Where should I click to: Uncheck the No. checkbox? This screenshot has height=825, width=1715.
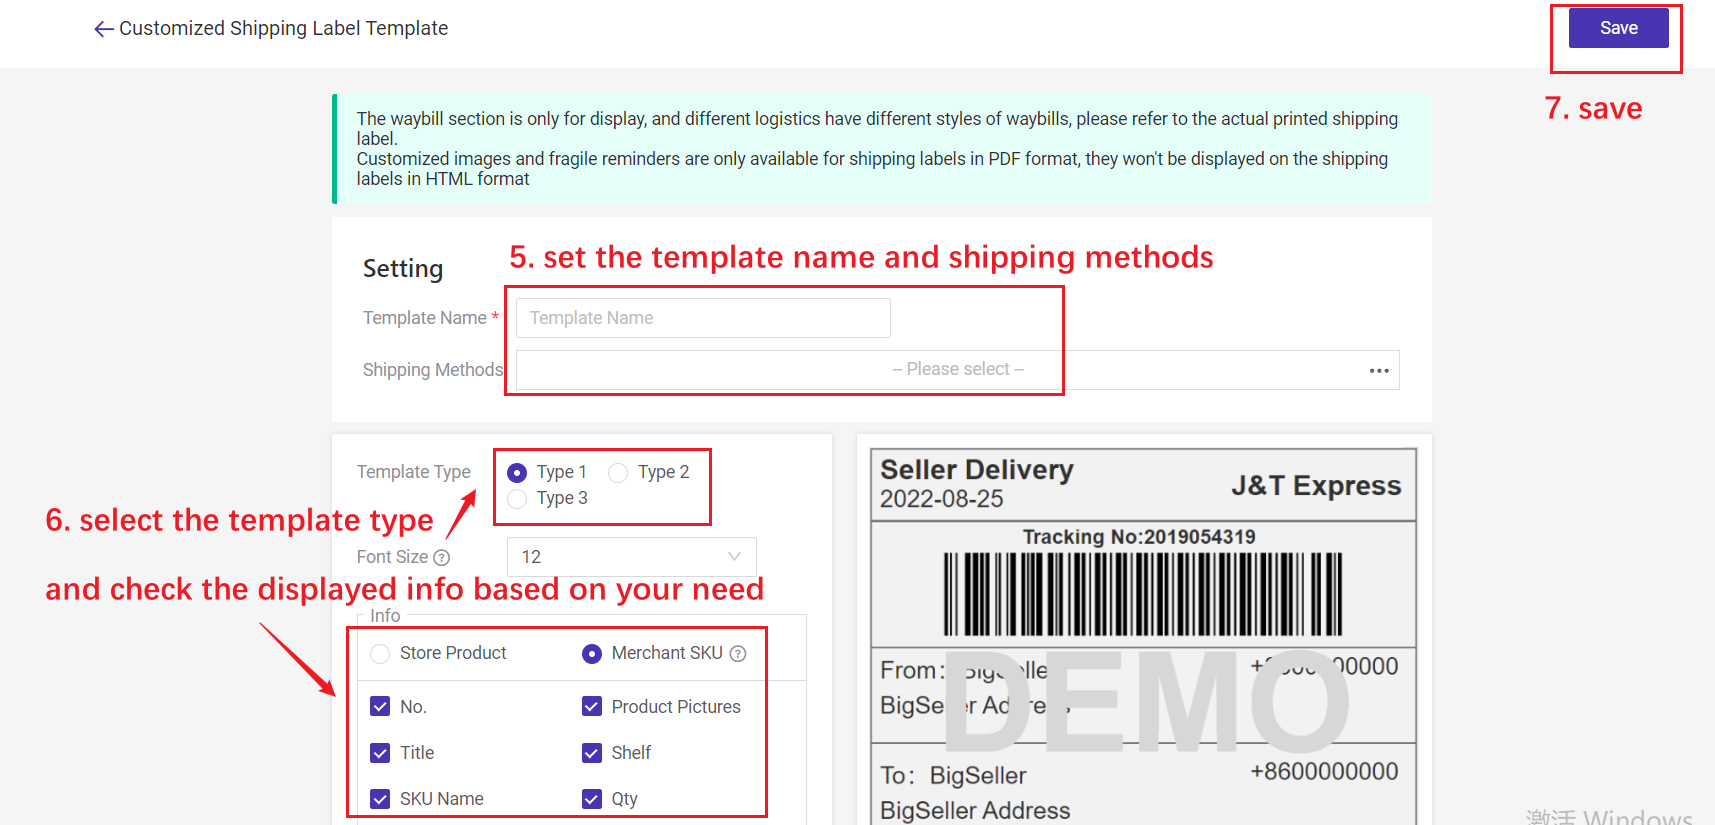(x=380, y=707)
